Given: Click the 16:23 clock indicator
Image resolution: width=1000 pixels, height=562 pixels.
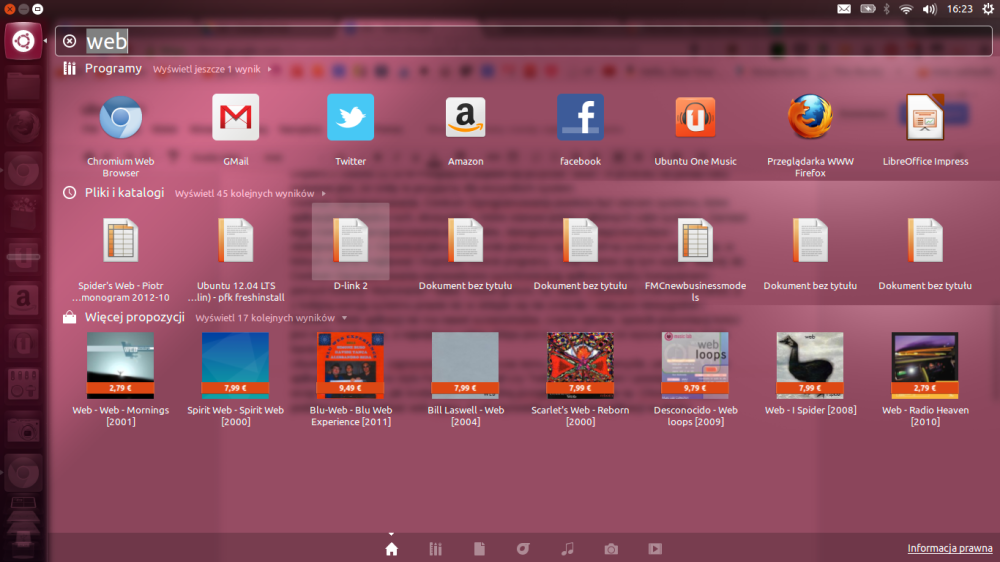Looking at the screenshot, I should click(959, 9).
